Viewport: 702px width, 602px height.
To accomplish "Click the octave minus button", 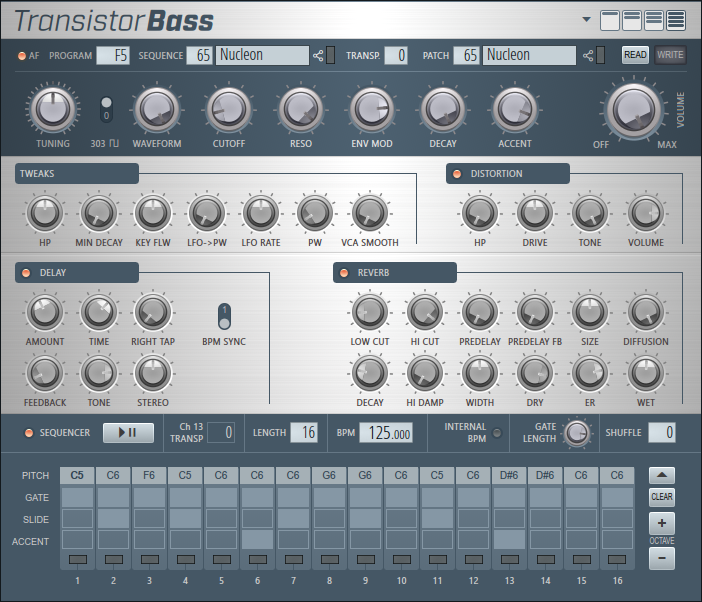I will [661, 557].
